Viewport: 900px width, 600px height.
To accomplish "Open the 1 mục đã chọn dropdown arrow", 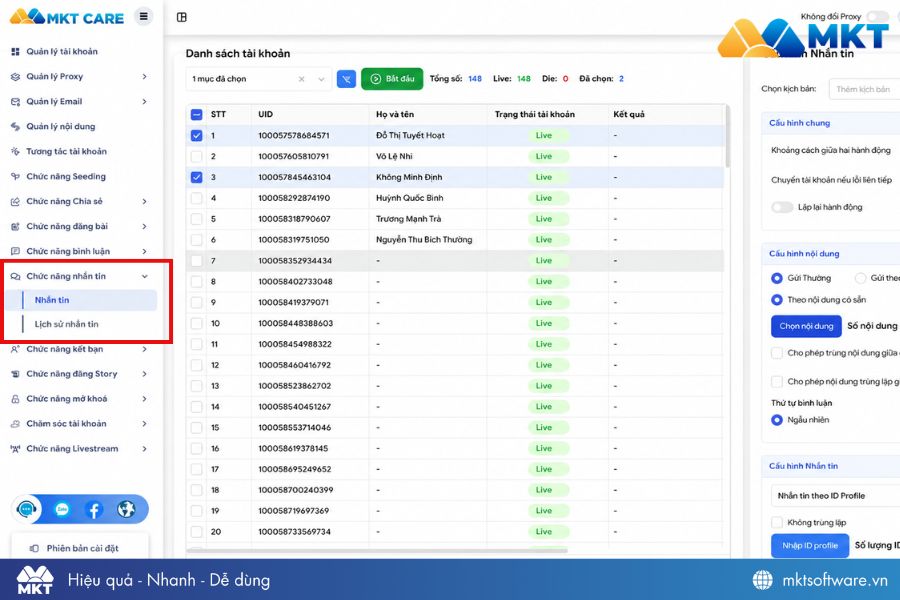I will (321, 79).
